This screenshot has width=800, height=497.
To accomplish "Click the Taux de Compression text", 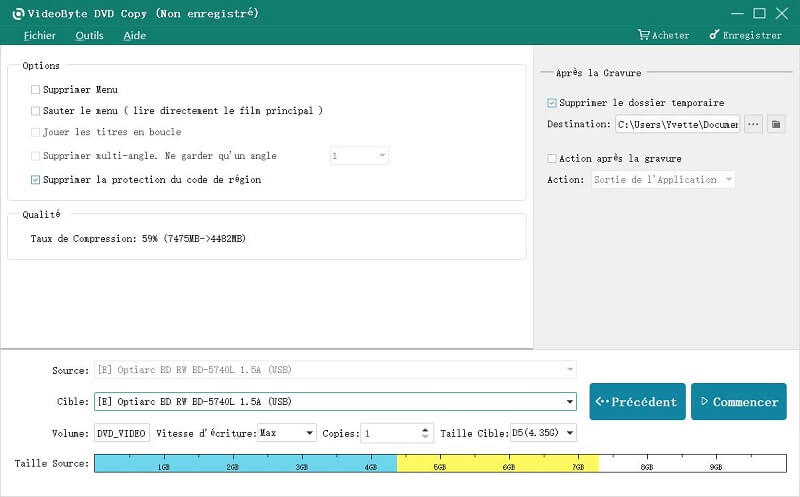I will (138, 239).
